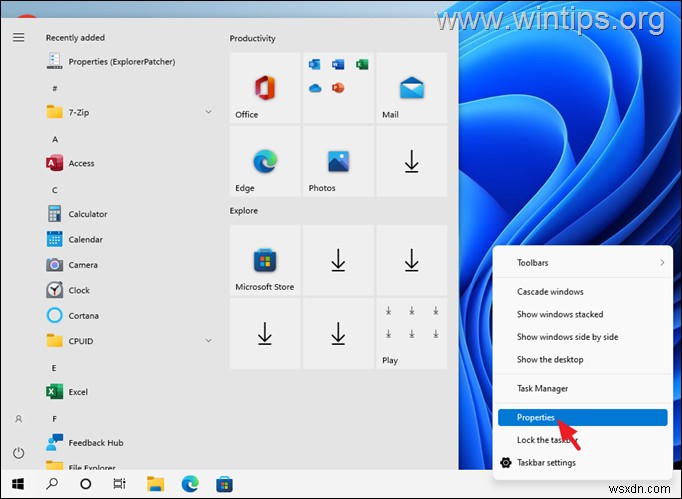
Task: Open Task View on taskbar
Action: [119, 484]
